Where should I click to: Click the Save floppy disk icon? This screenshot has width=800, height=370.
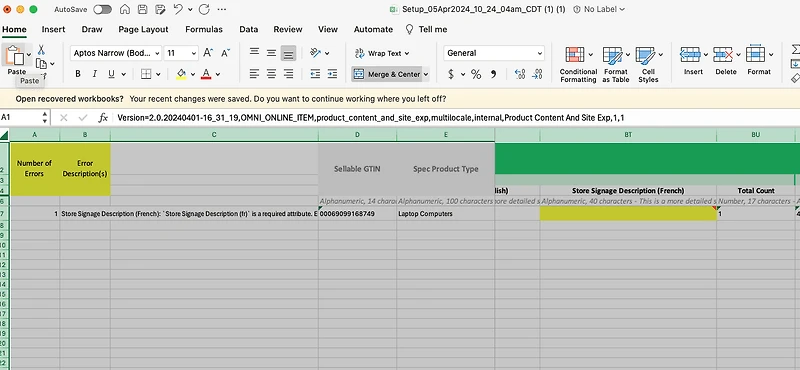142,9
